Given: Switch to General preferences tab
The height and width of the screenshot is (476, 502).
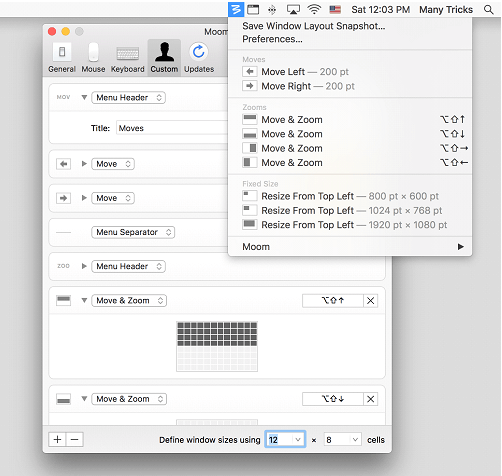Looking at the screenshot, I should pos(62,58).
